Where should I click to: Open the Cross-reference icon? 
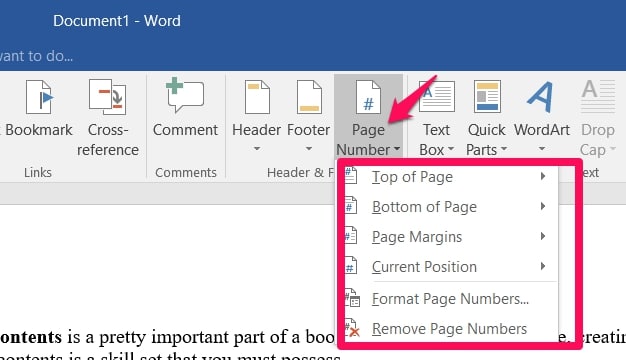click(107, 97)
